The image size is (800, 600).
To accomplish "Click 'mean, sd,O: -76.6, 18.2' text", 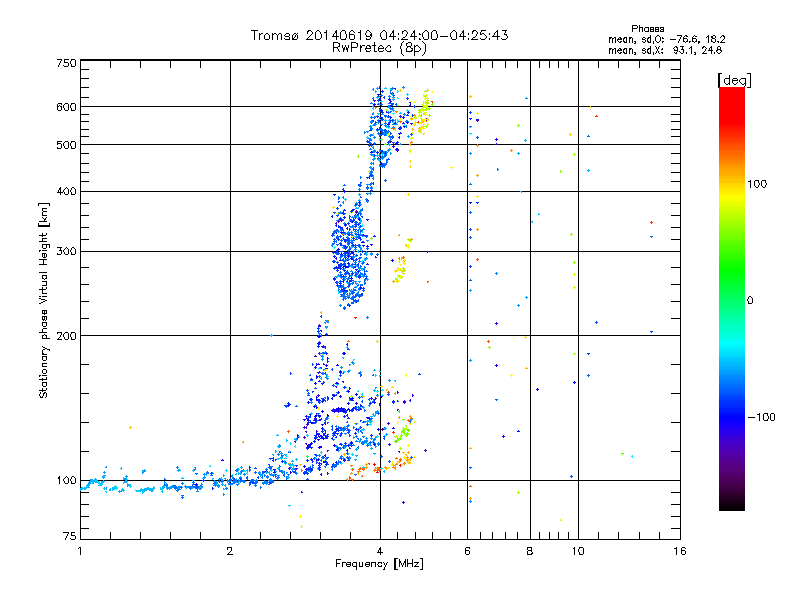I will pos(666,39).
